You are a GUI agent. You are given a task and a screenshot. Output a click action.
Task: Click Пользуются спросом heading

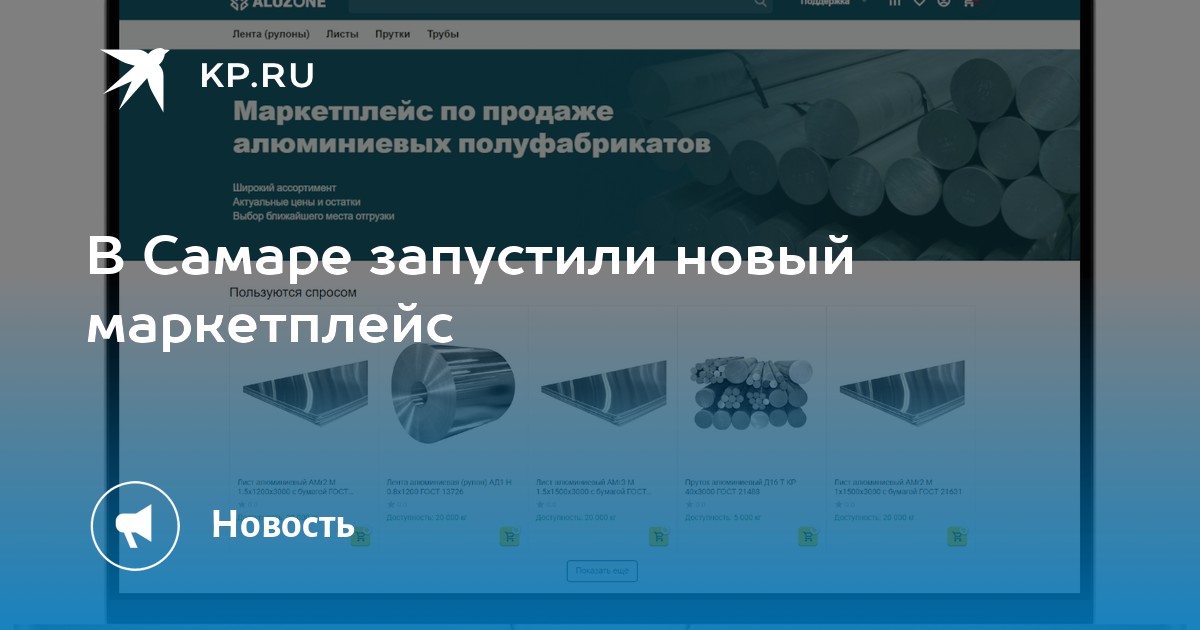coord(293,293)
